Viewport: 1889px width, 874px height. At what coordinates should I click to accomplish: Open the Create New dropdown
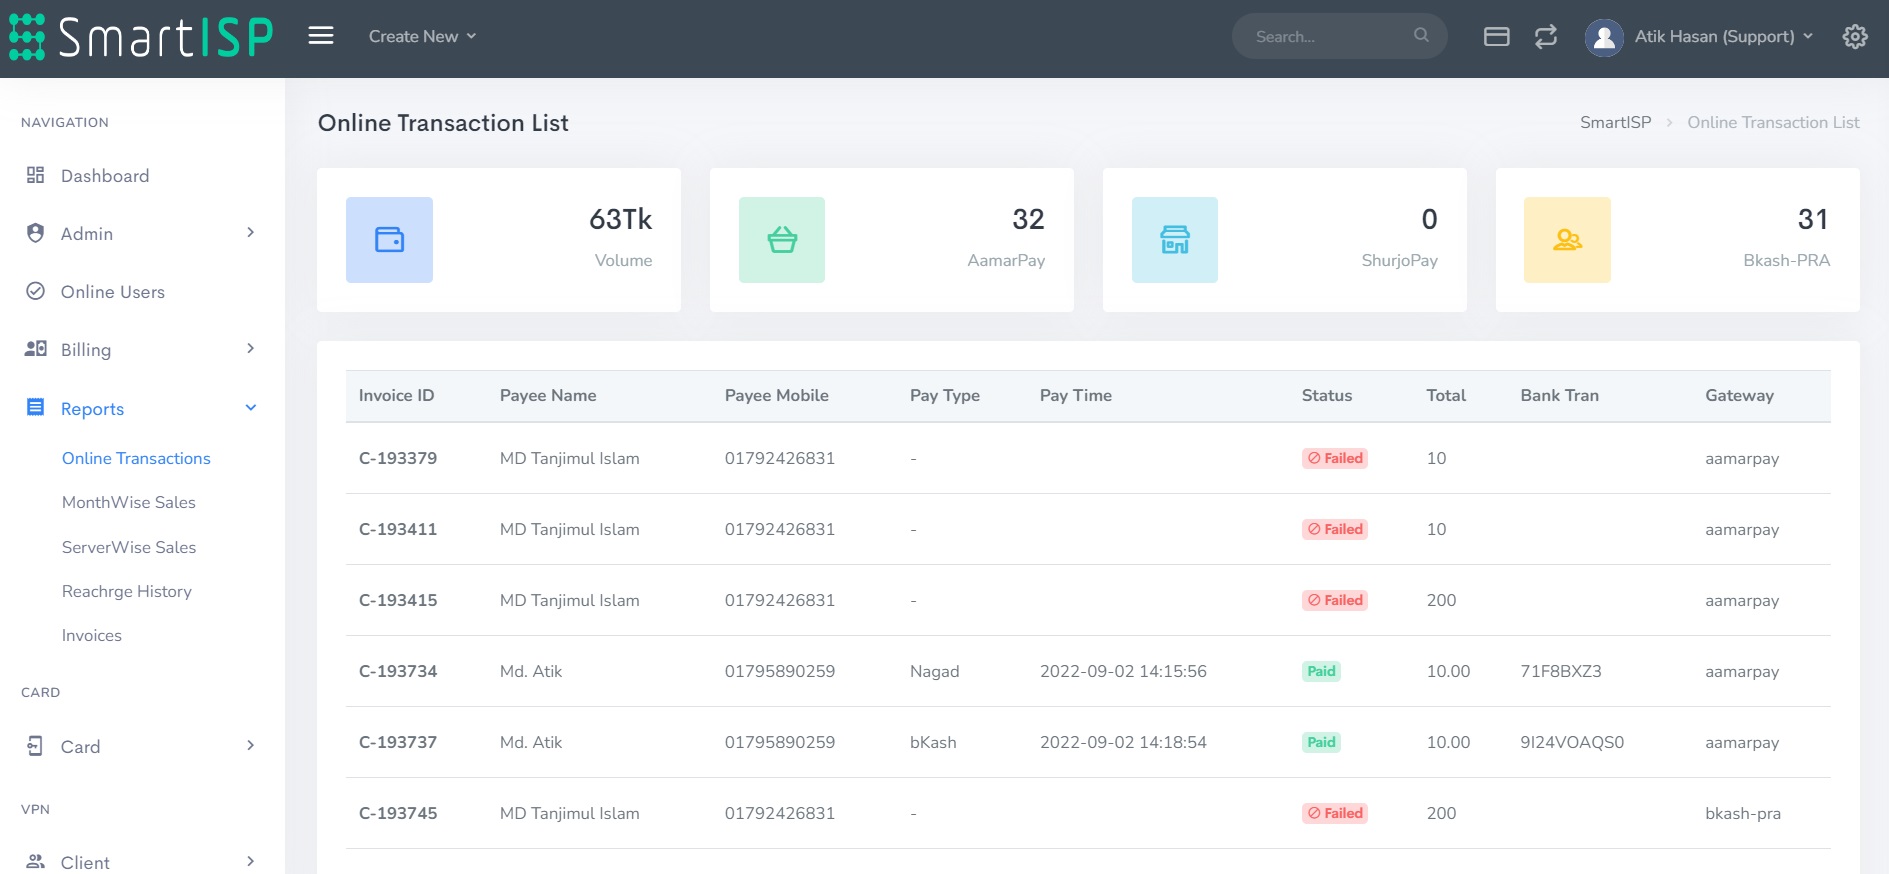pyautogui.click(x=422, y=37)
